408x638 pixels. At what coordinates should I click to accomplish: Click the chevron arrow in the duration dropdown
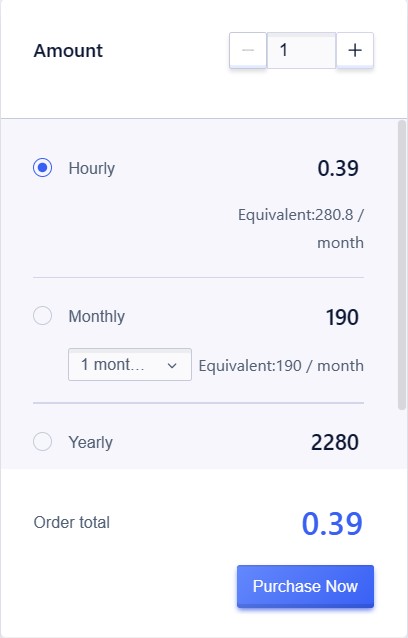point(172,365)
